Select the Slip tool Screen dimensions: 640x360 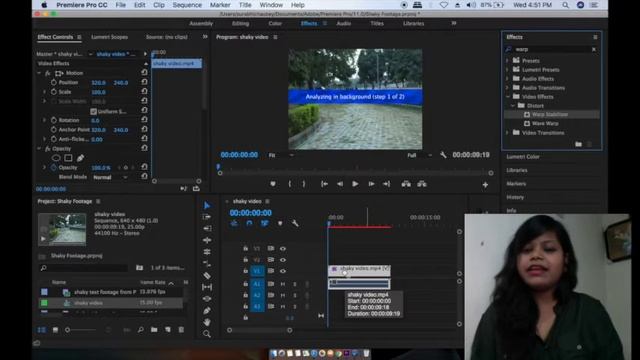click(207, 287)
